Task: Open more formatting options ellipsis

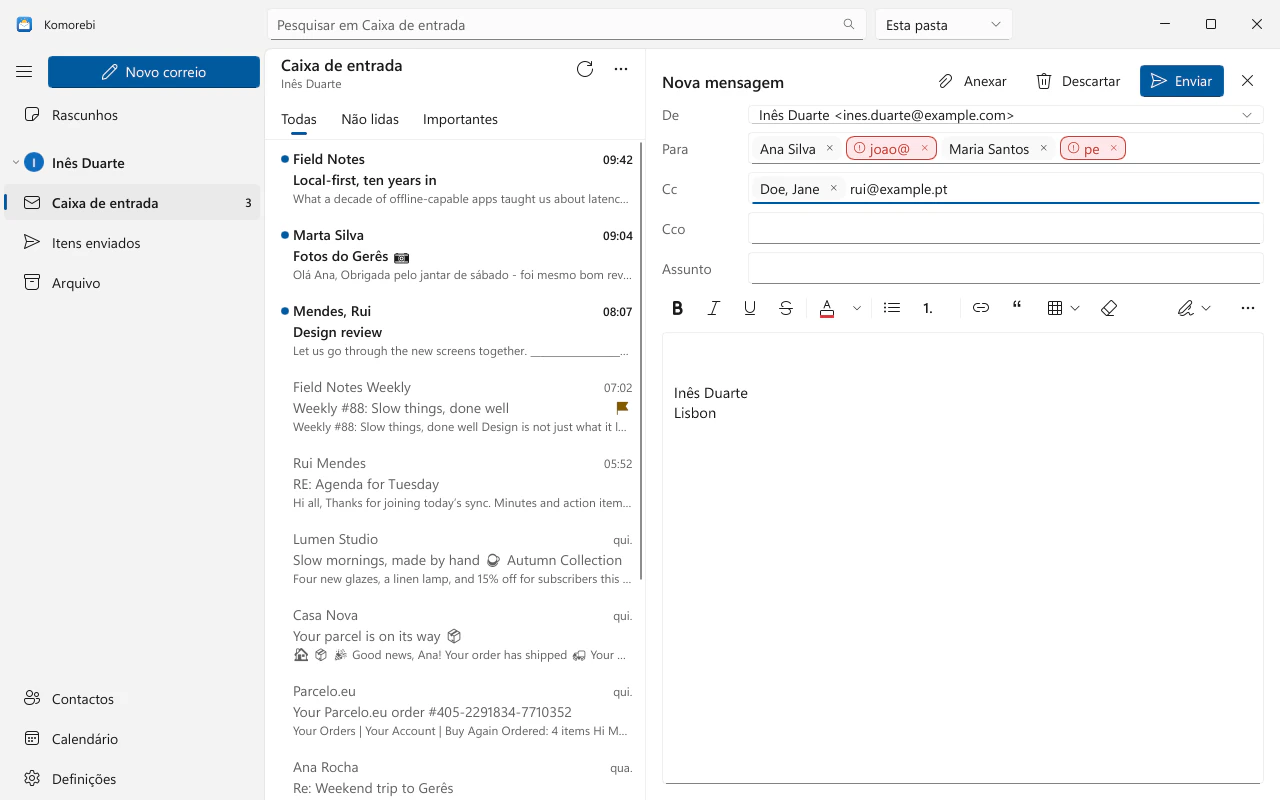Action: (x=1247, y=308)
